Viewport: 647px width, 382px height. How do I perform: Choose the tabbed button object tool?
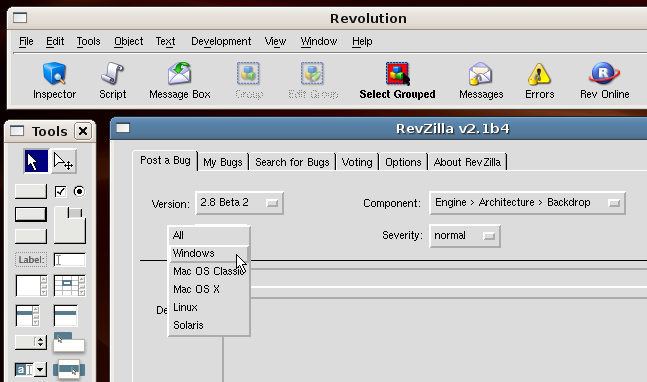click(70, 225)
